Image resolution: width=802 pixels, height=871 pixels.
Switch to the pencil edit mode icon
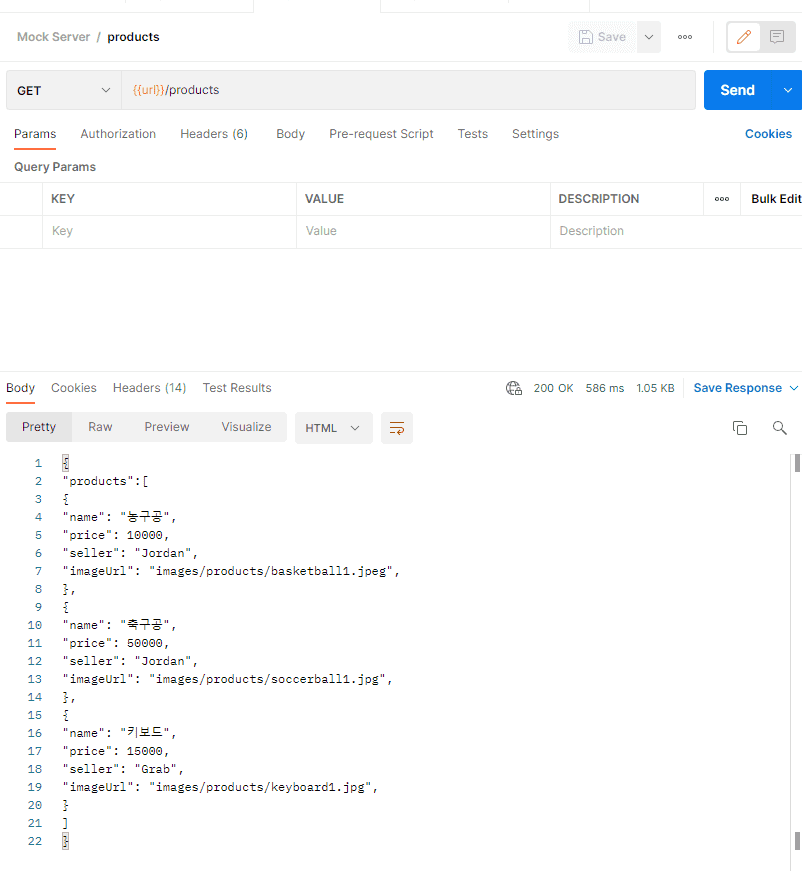tap(744, 37)
